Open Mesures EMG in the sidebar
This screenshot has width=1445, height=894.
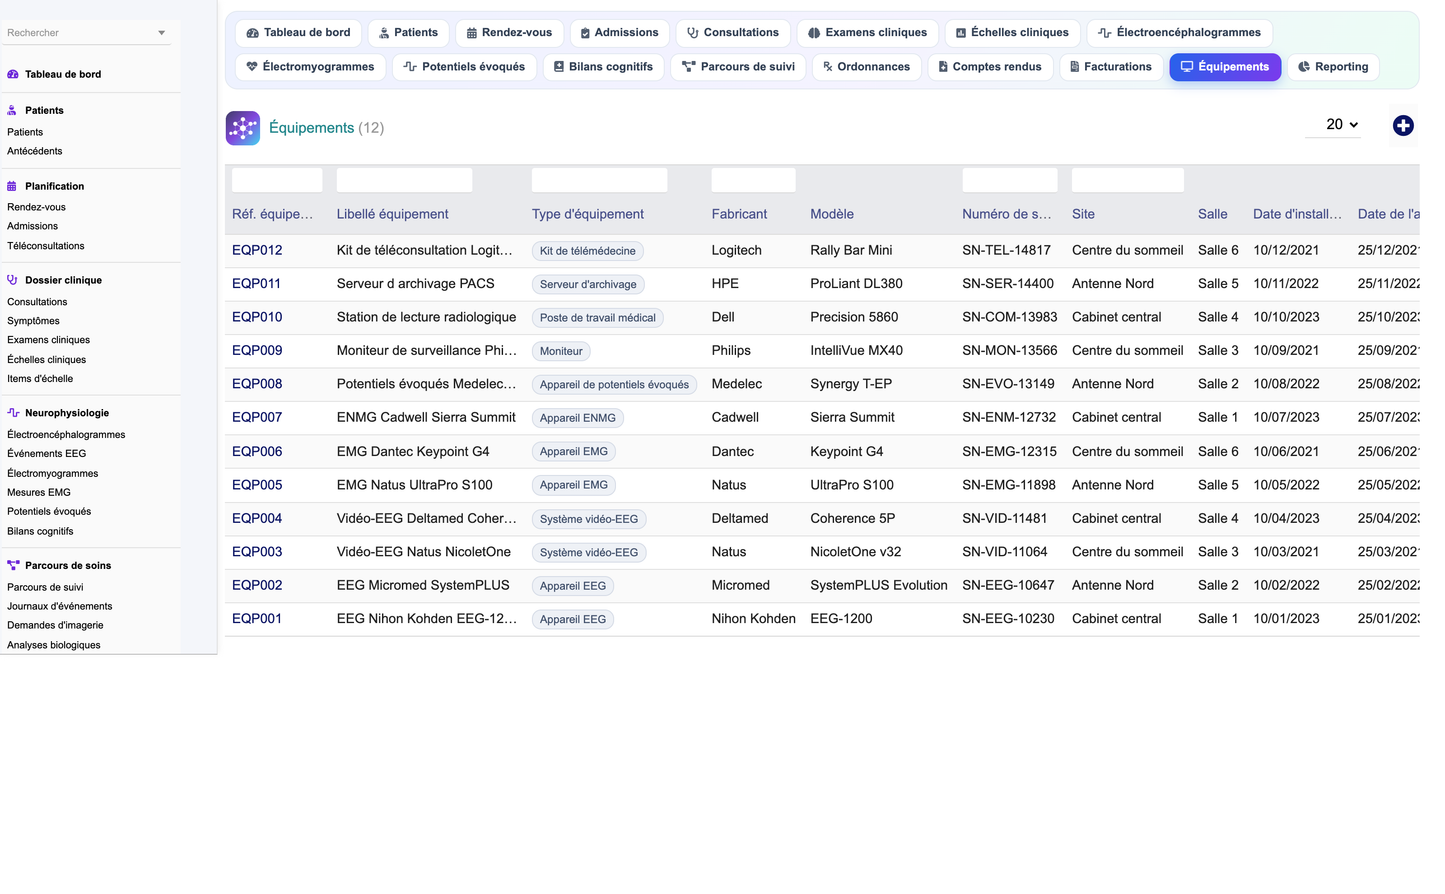[x=39, y=492]
